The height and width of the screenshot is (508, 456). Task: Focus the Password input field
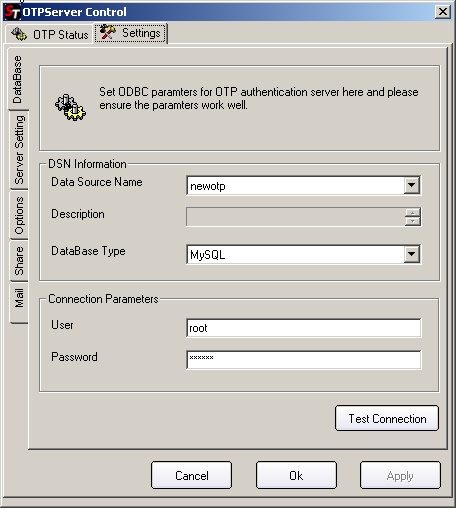tap(304, 359)
